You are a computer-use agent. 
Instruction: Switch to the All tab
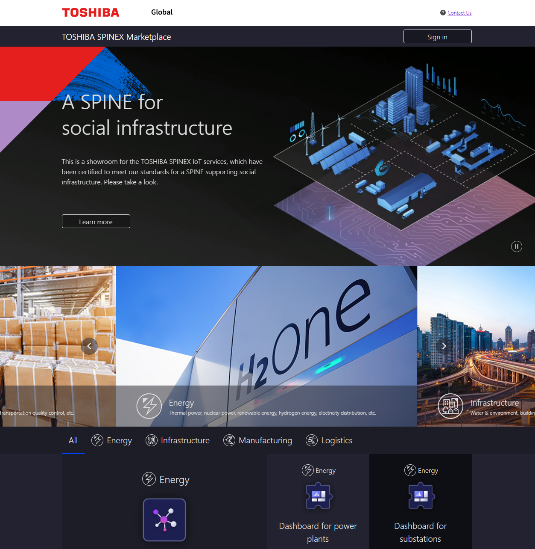pyautogui.click(x=73, y=440)
